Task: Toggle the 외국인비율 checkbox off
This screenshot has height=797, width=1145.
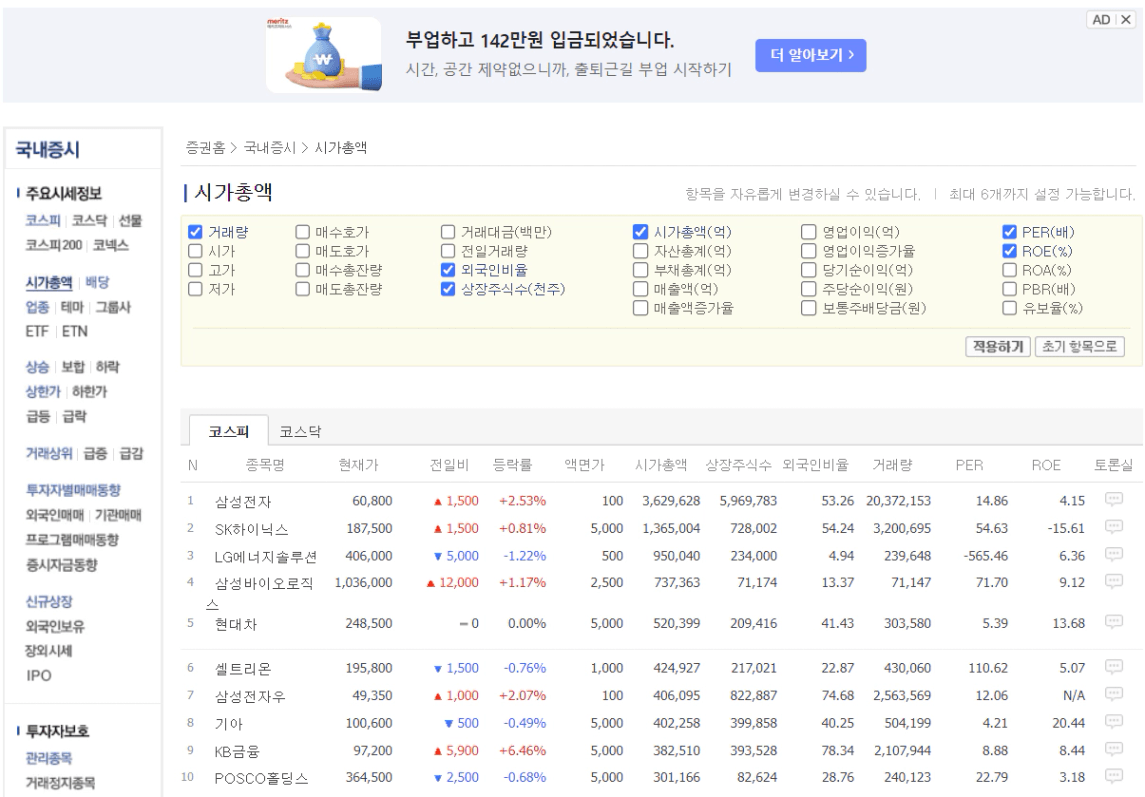Action: (448, 270)
